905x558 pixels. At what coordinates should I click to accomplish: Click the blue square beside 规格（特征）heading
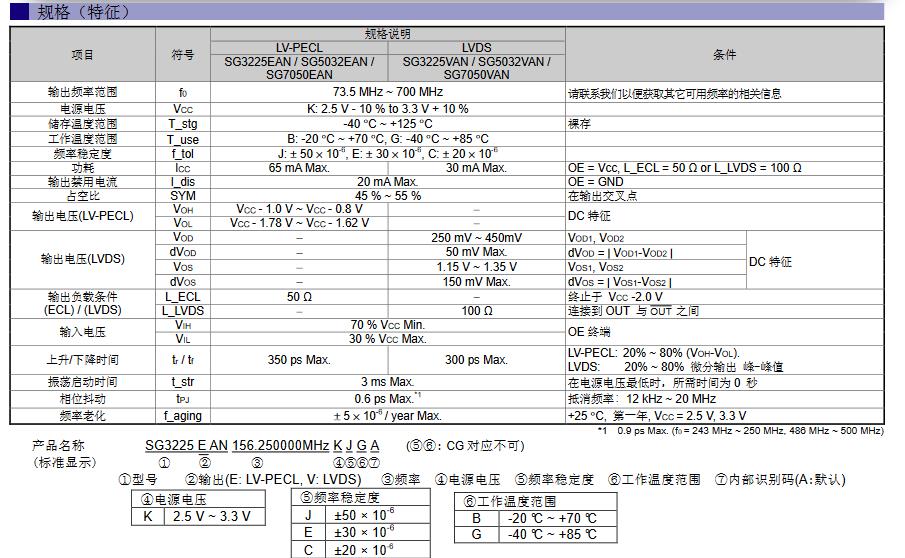(x=19, y=12)
